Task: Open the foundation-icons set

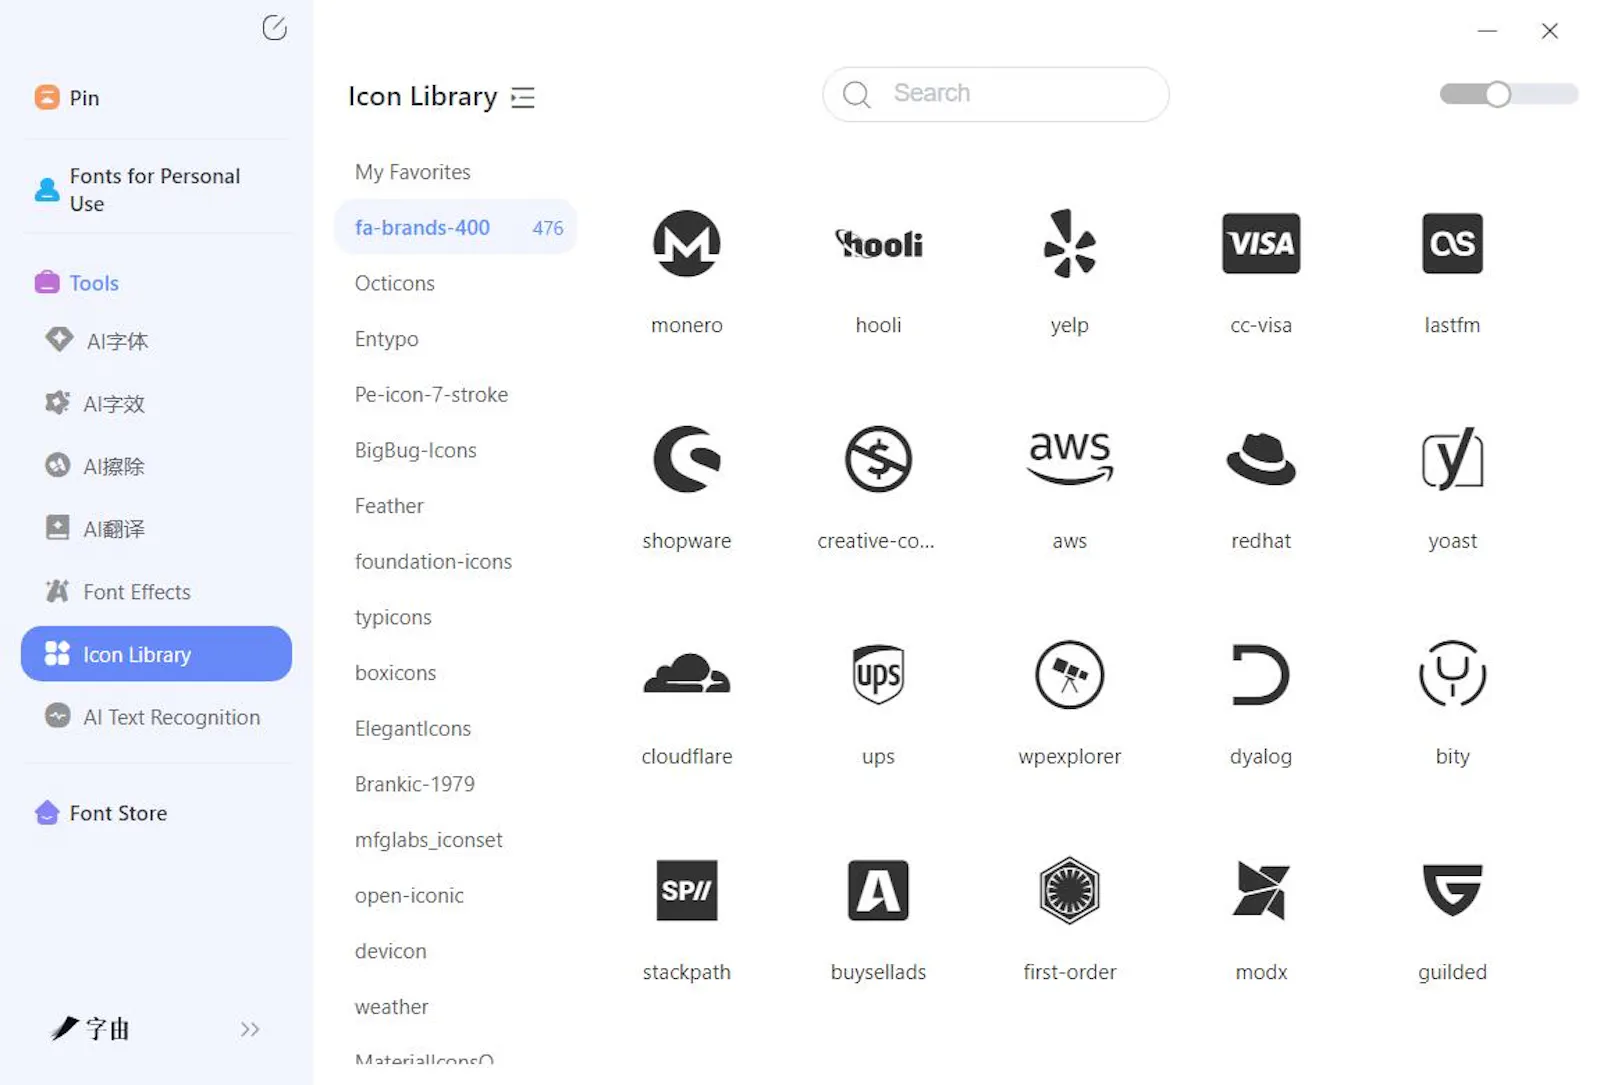Action: point(433,562)
